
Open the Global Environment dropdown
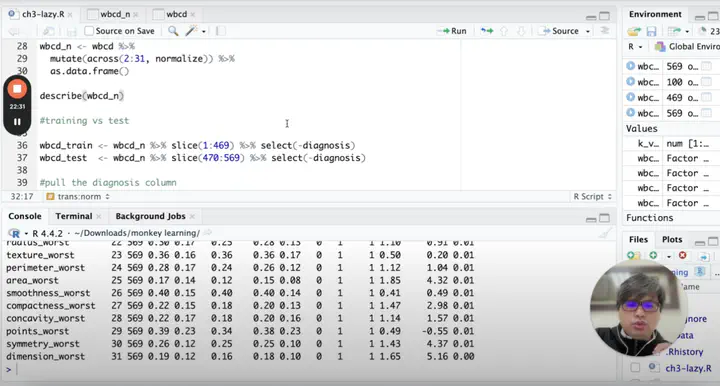(687, 47)
